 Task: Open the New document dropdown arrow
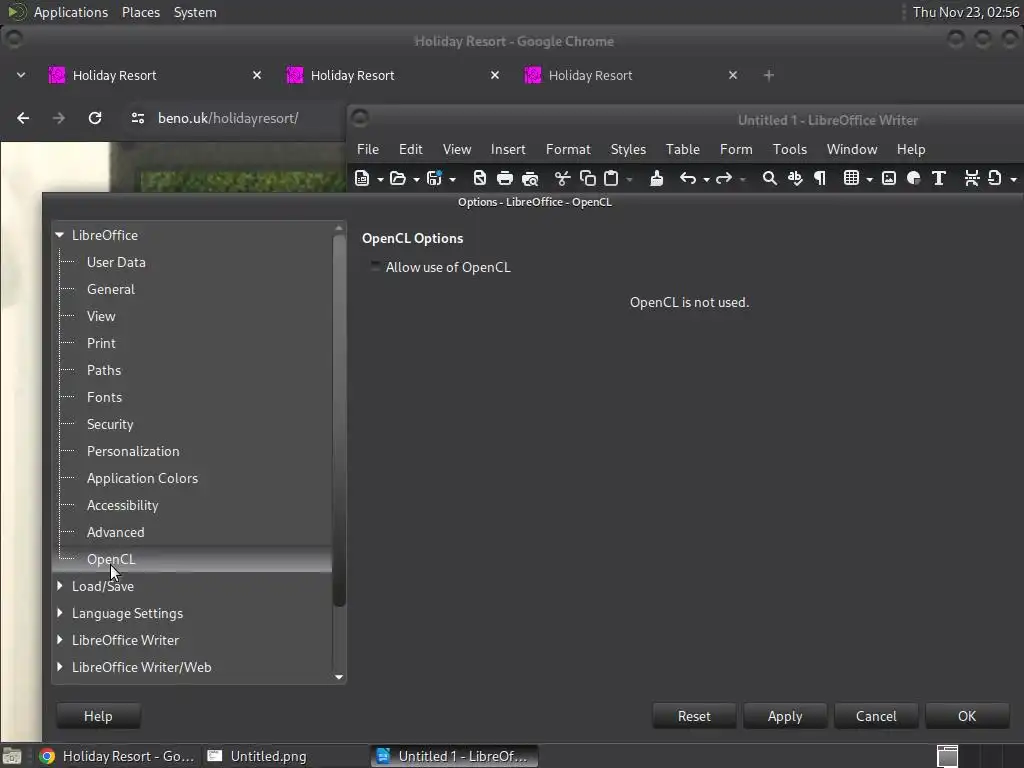pos(380,179)
